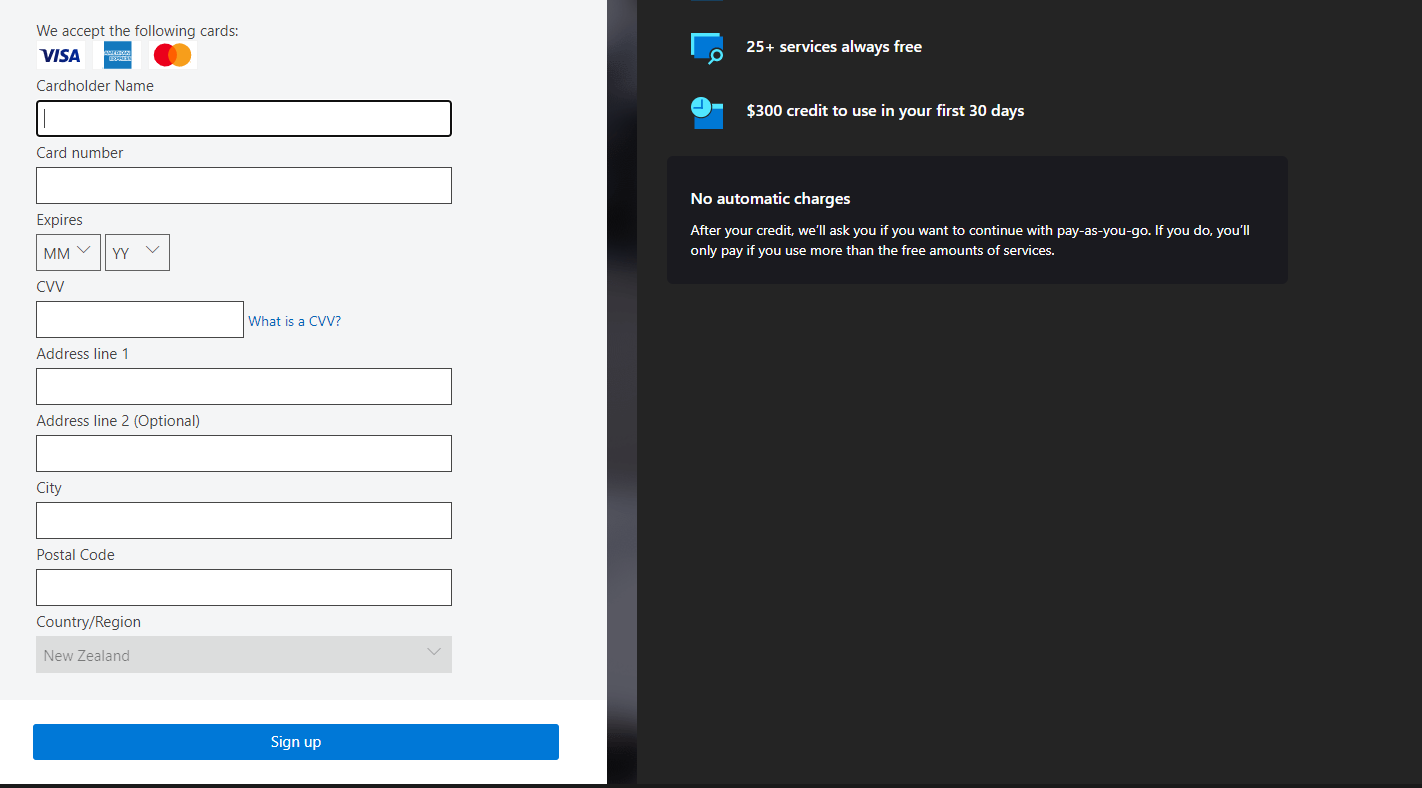
Task: Click the 'No automatic charges' heading
Action: (771, 199)
